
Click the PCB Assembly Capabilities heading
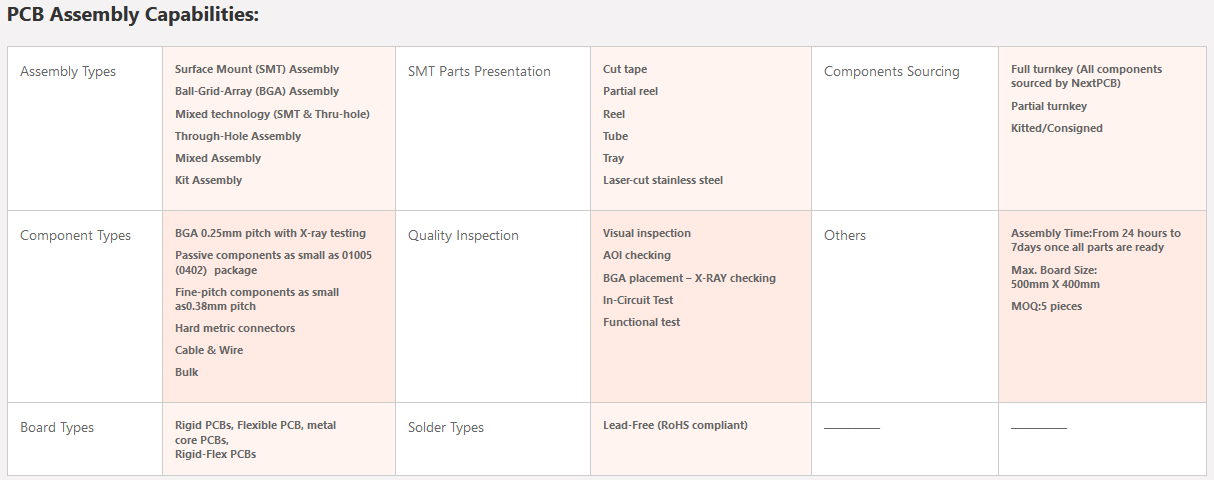[133, 16]
